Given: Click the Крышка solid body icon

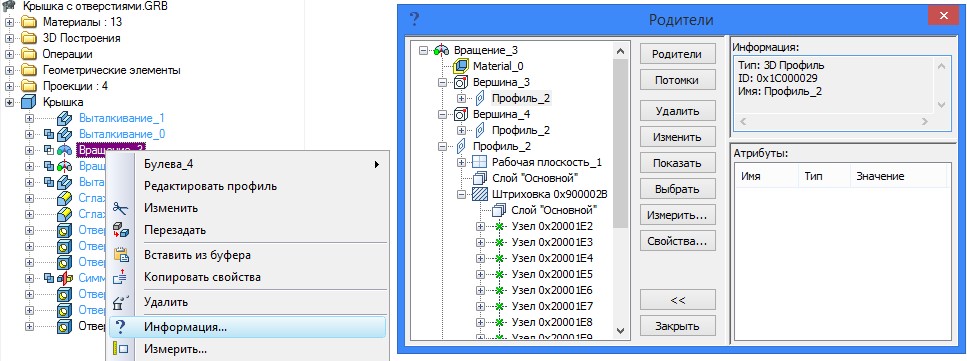Looking at the screenshot, I should tap(28, 102).
